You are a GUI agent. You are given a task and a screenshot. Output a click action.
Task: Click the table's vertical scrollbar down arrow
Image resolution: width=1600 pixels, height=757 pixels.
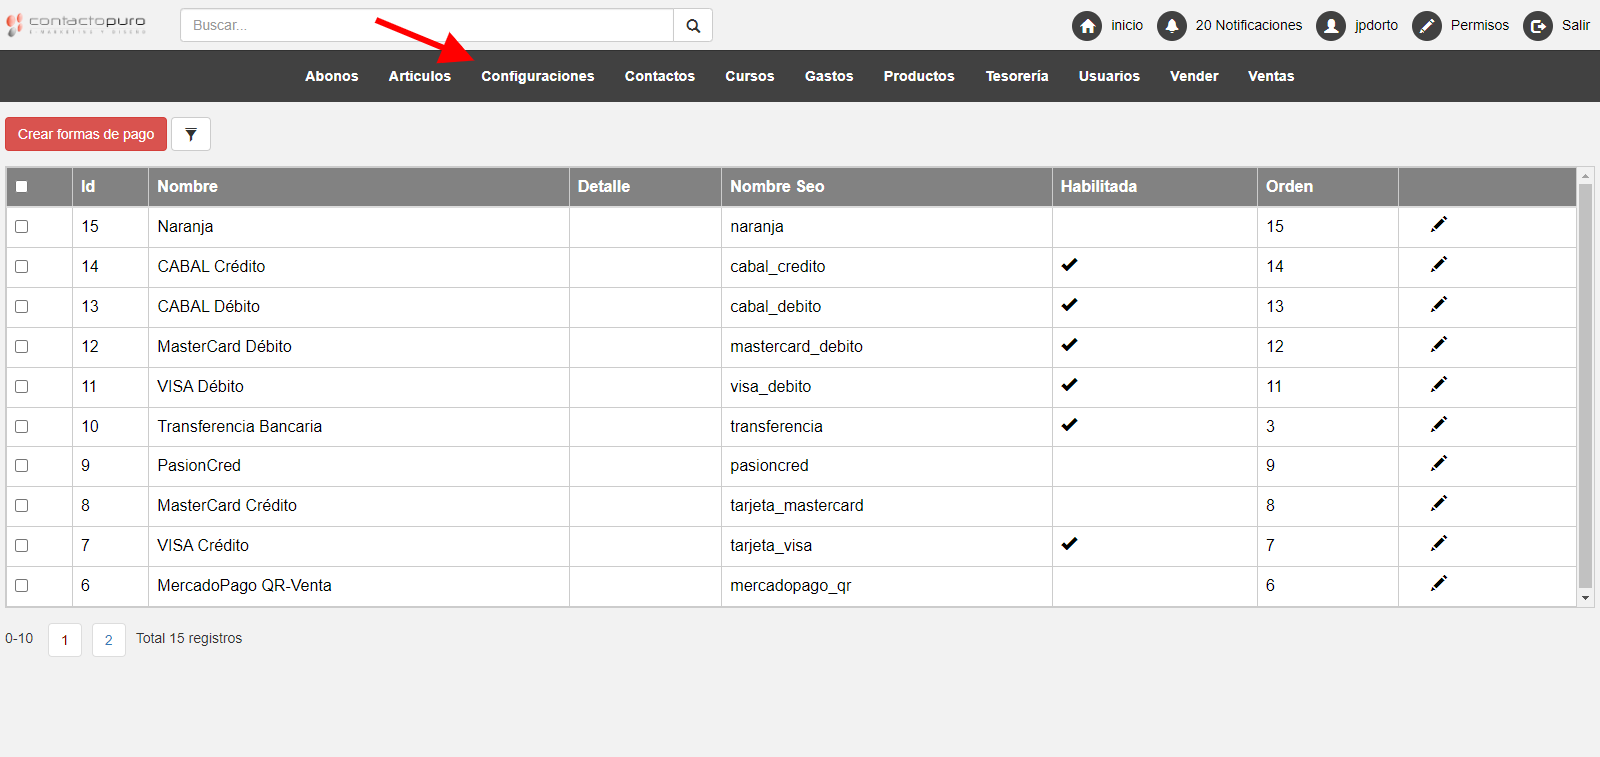click(x=1585, y=598)
